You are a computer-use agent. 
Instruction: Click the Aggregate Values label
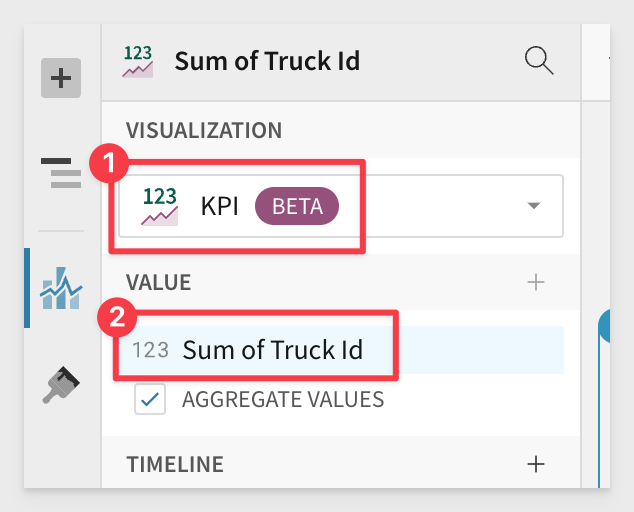point(282,399)
